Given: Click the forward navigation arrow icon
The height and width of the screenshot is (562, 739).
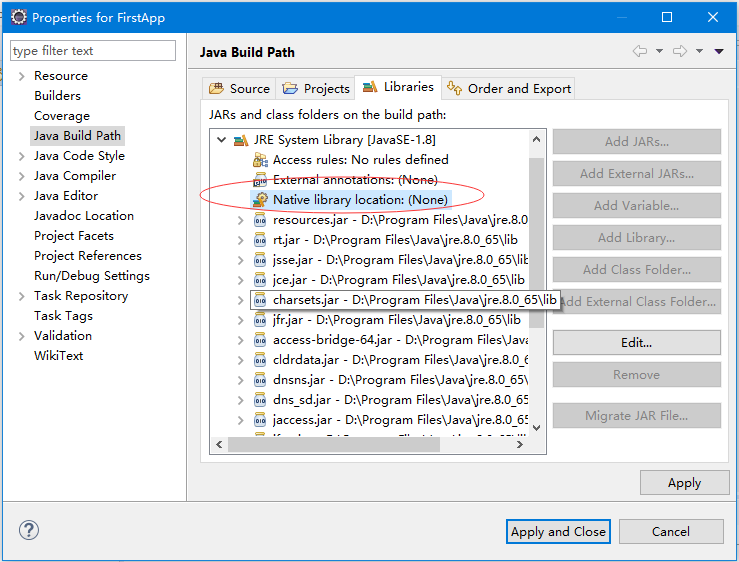Looking at the screenshot, I should click(x=680, y=51).
